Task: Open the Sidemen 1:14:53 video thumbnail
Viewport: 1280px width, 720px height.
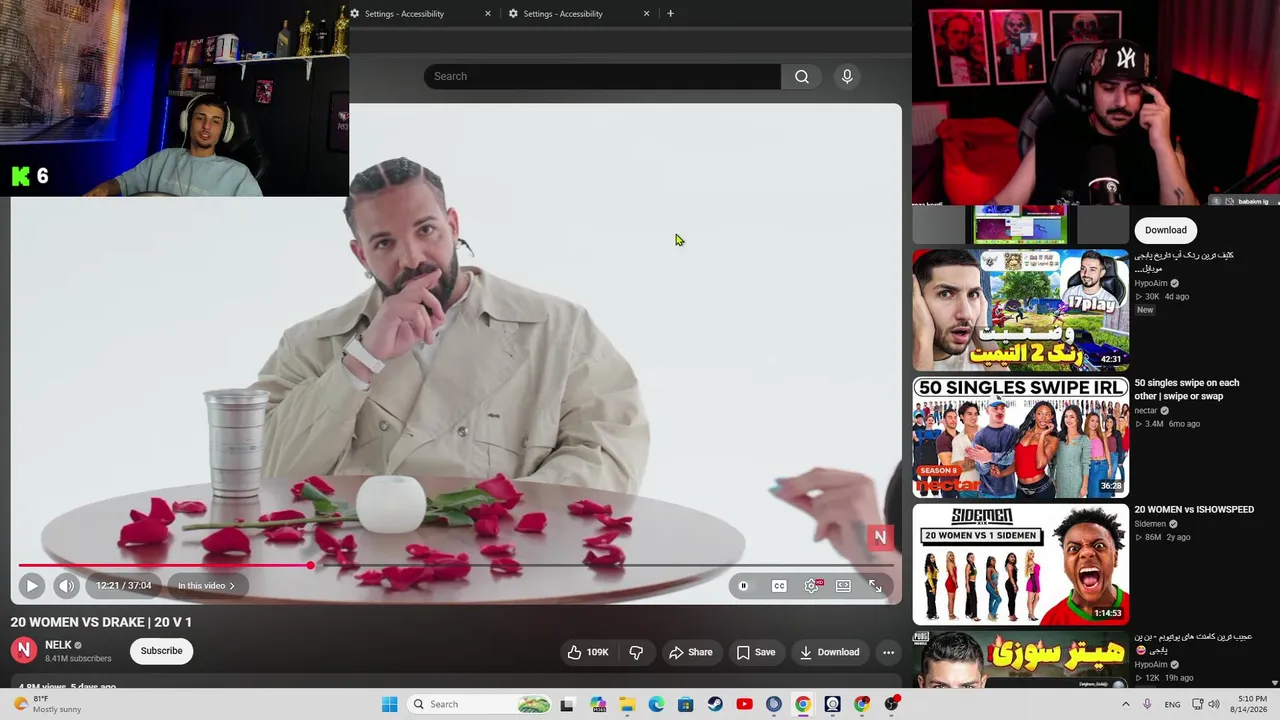Action: tap(1020, 564)
